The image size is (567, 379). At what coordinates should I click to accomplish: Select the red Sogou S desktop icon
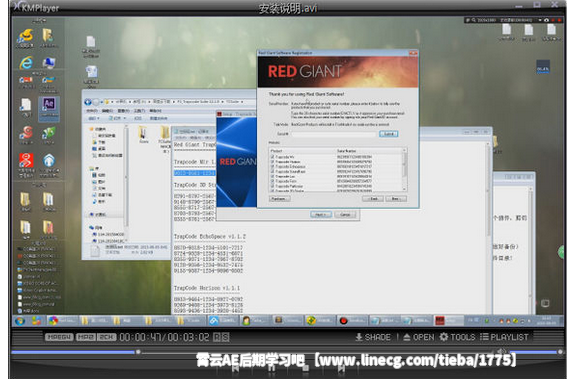(26, 132)
